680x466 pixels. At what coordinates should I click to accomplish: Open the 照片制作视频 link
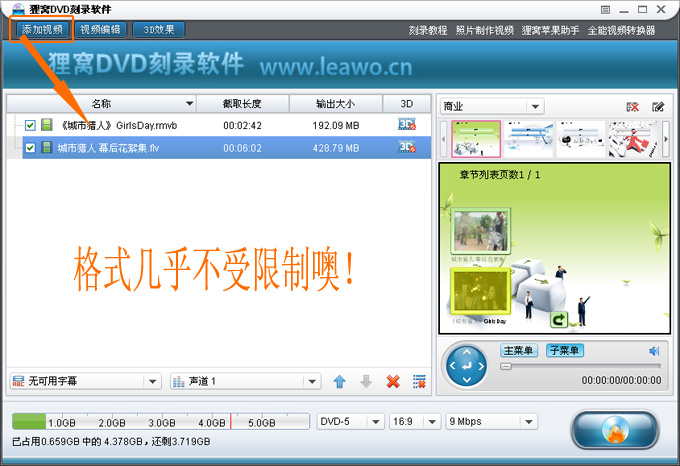(484, 30)
